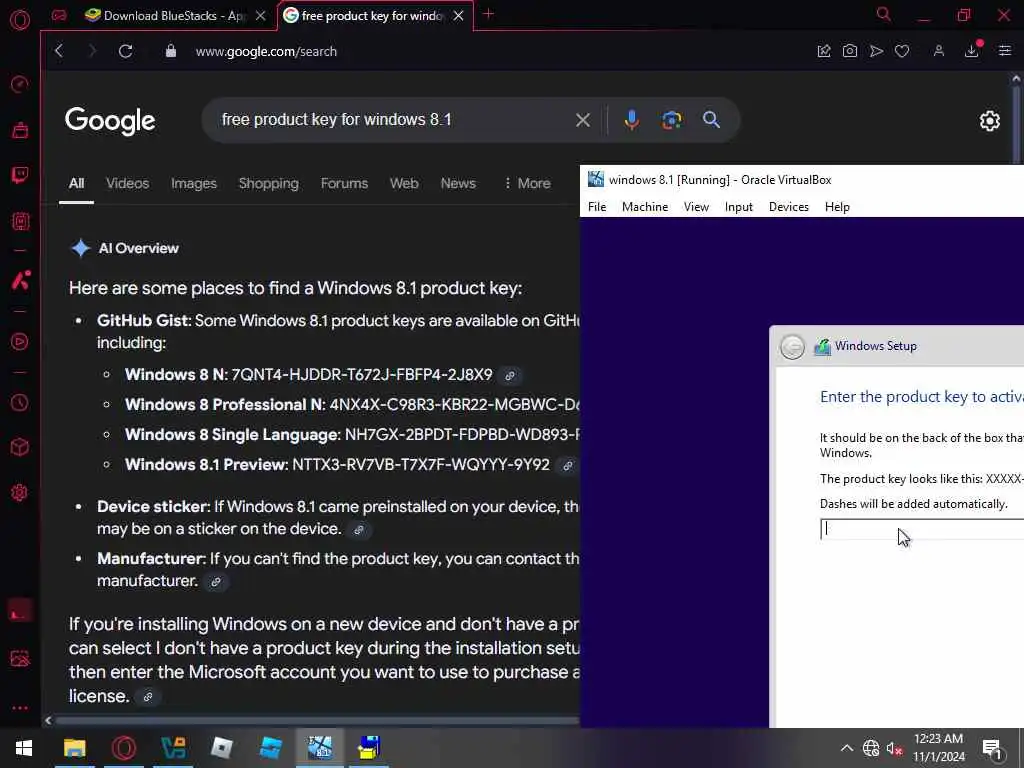Open a new browser tab
Screen dimensions: 1024x768
click(x=488, y=14)
